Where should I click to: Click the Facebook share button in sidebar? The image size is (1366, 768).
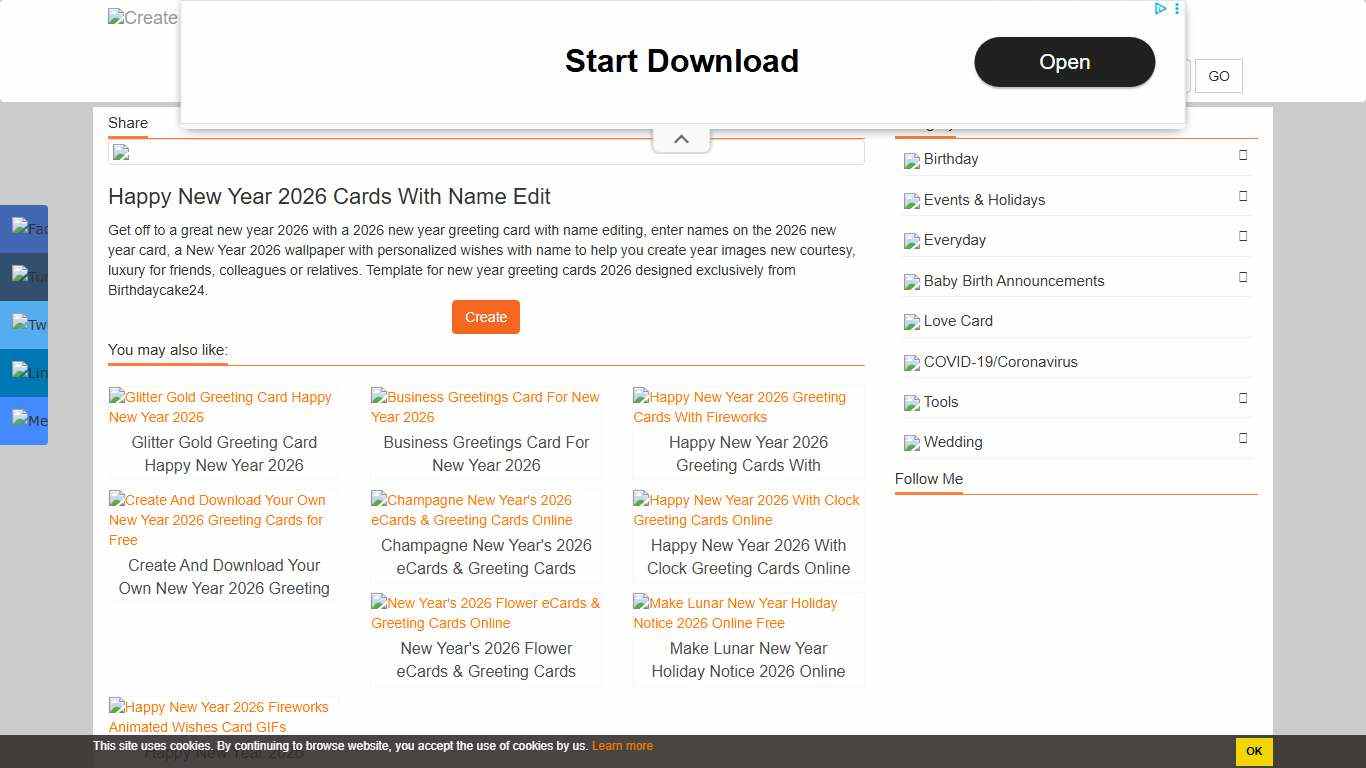pyautogui.click(x=24, y=228)
